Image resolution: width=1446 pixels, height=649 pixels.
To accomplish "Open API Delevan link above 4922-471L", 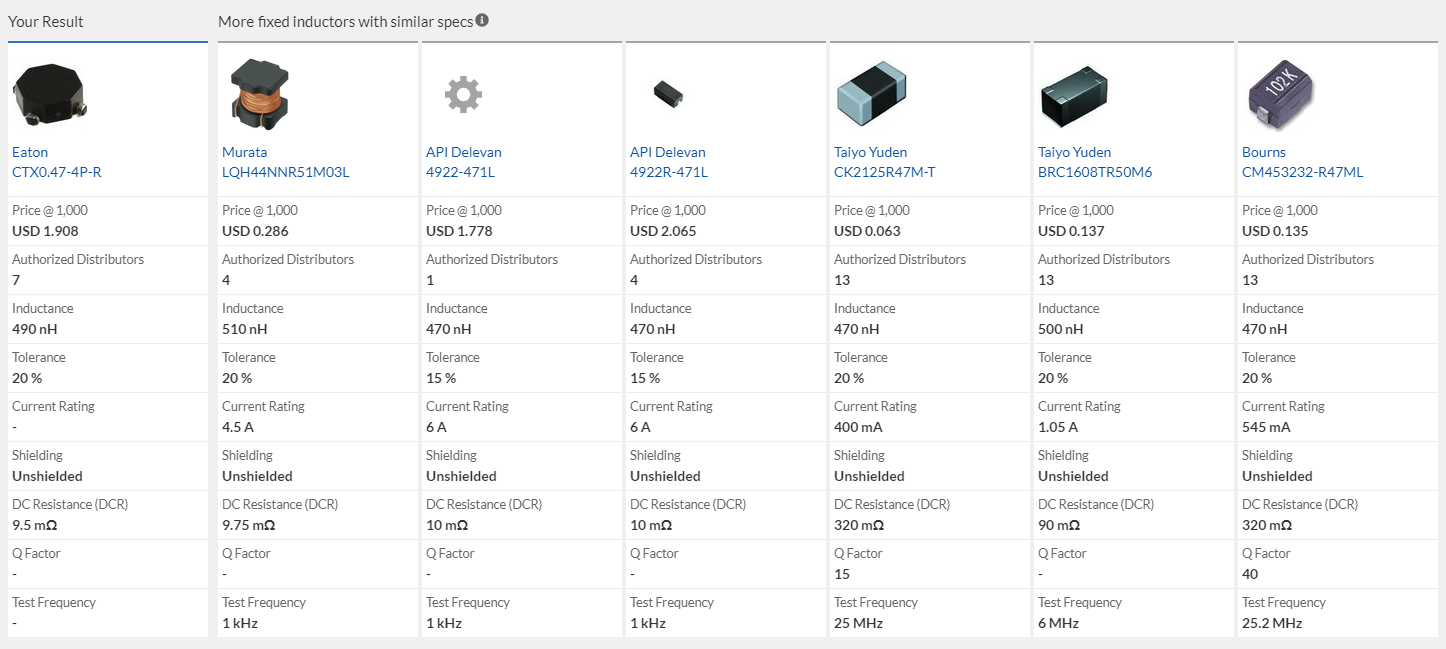I will tap(464, 152).
